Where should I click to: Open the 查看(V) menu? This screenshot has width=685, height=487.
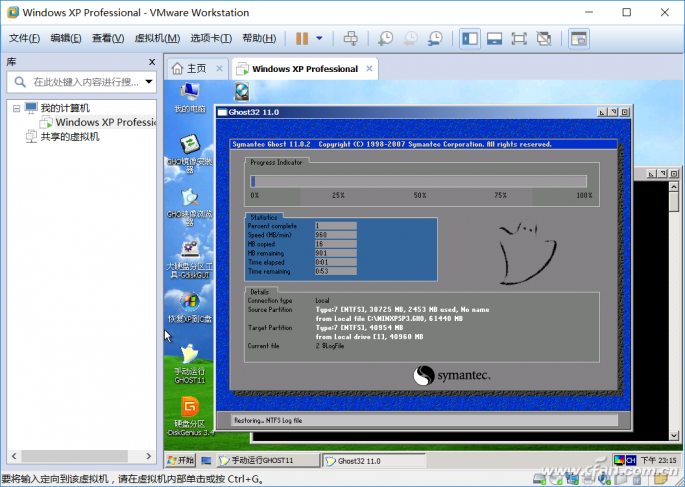tap(107, 38)
